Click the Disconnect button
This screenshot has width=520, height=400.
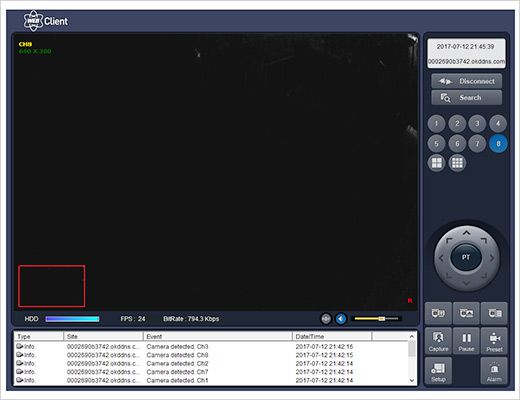(466, 81)
